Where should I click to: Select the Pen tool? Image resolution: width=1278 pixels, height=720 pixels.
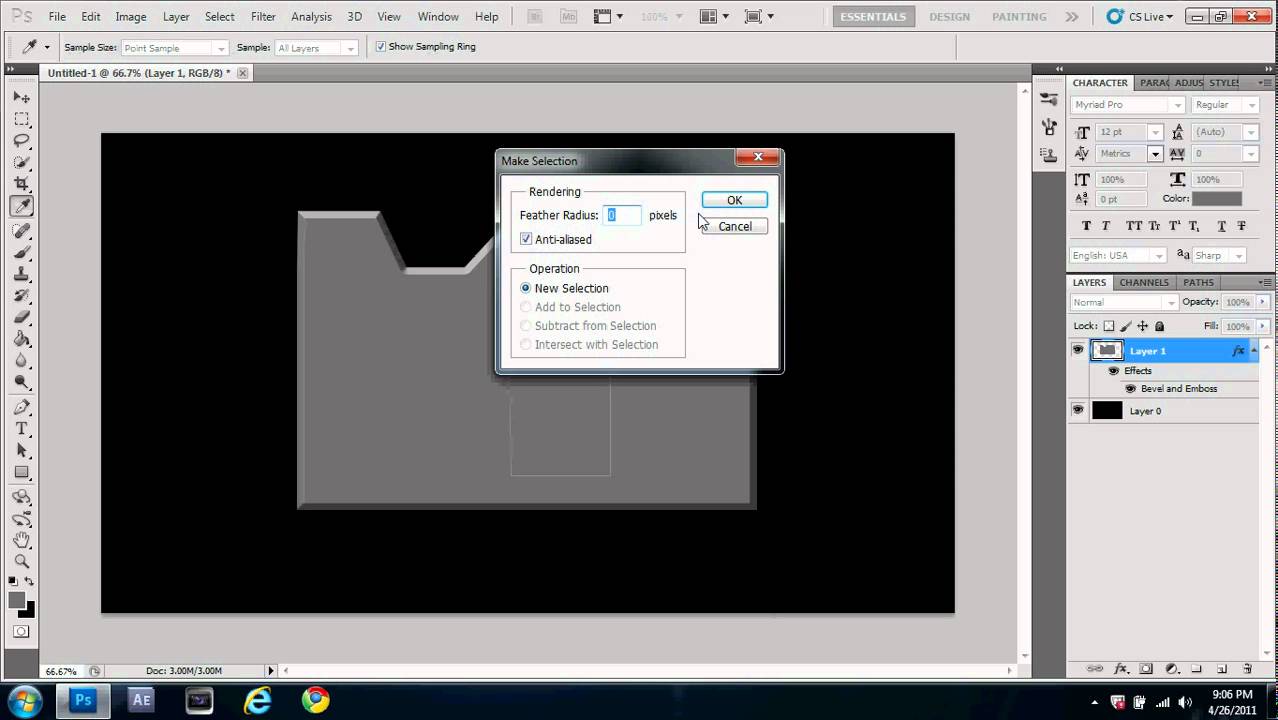22,407
